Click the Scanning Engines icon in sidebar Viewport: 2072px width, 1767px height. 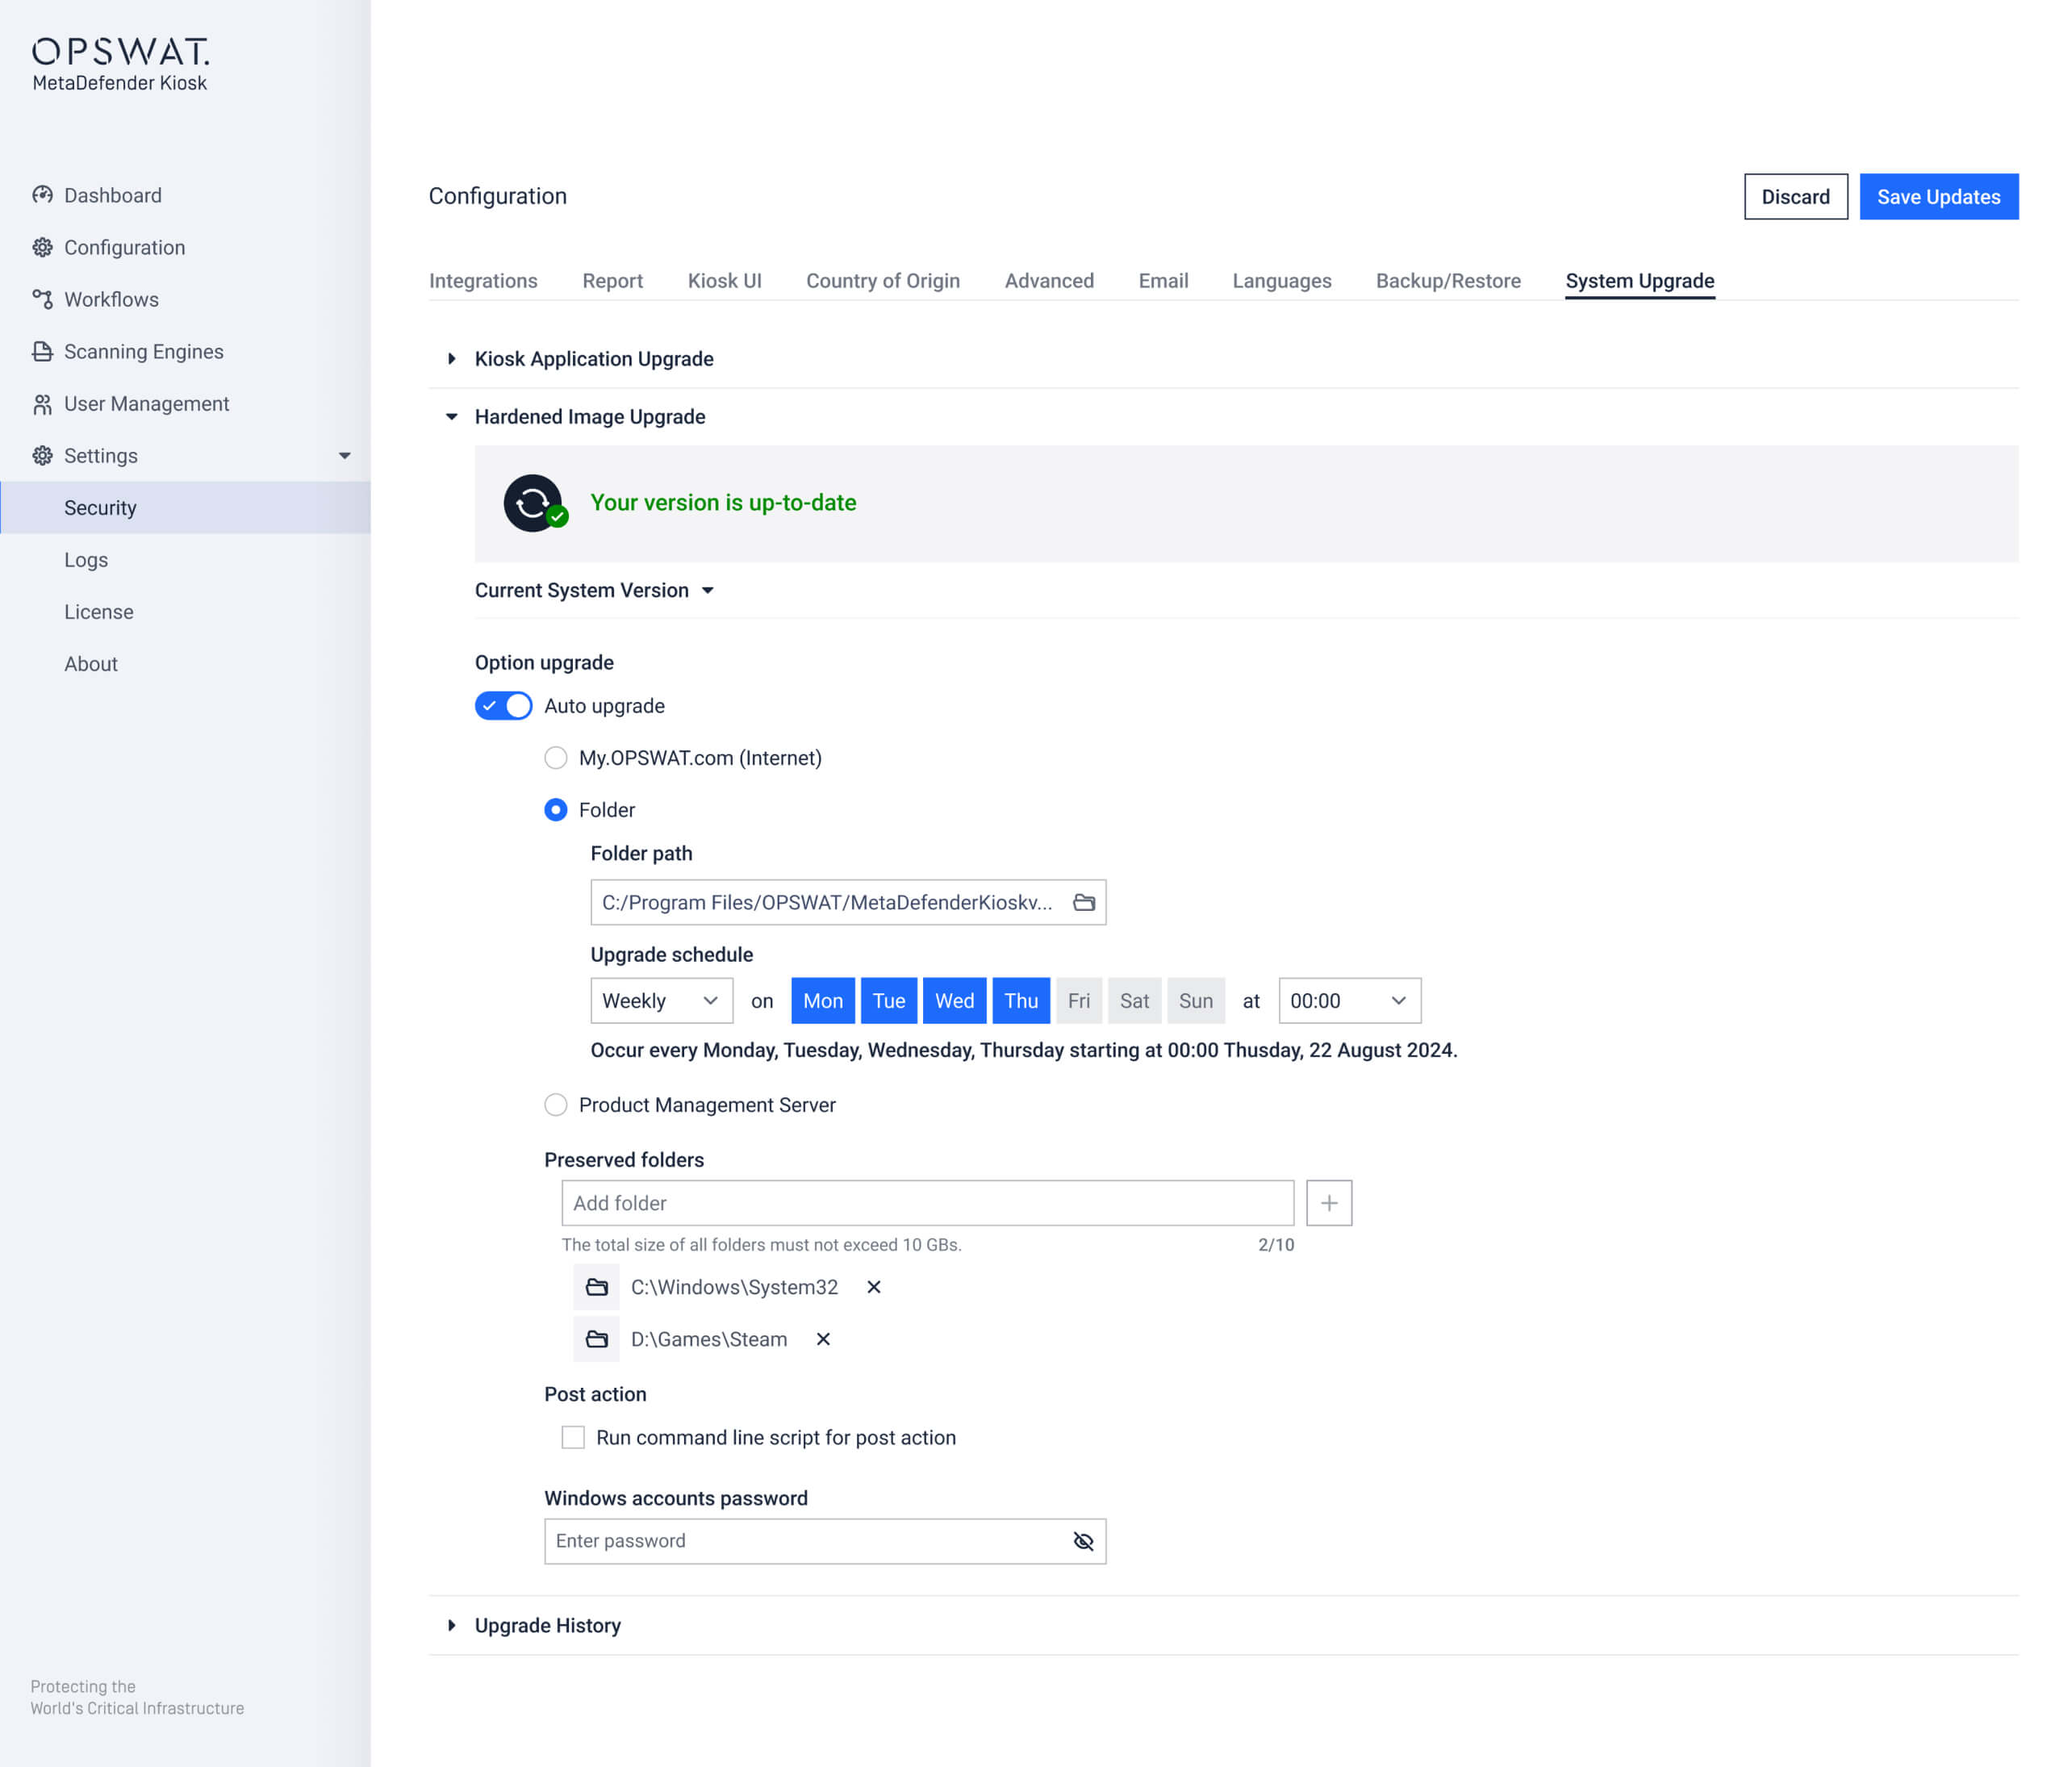click(42, 351)
